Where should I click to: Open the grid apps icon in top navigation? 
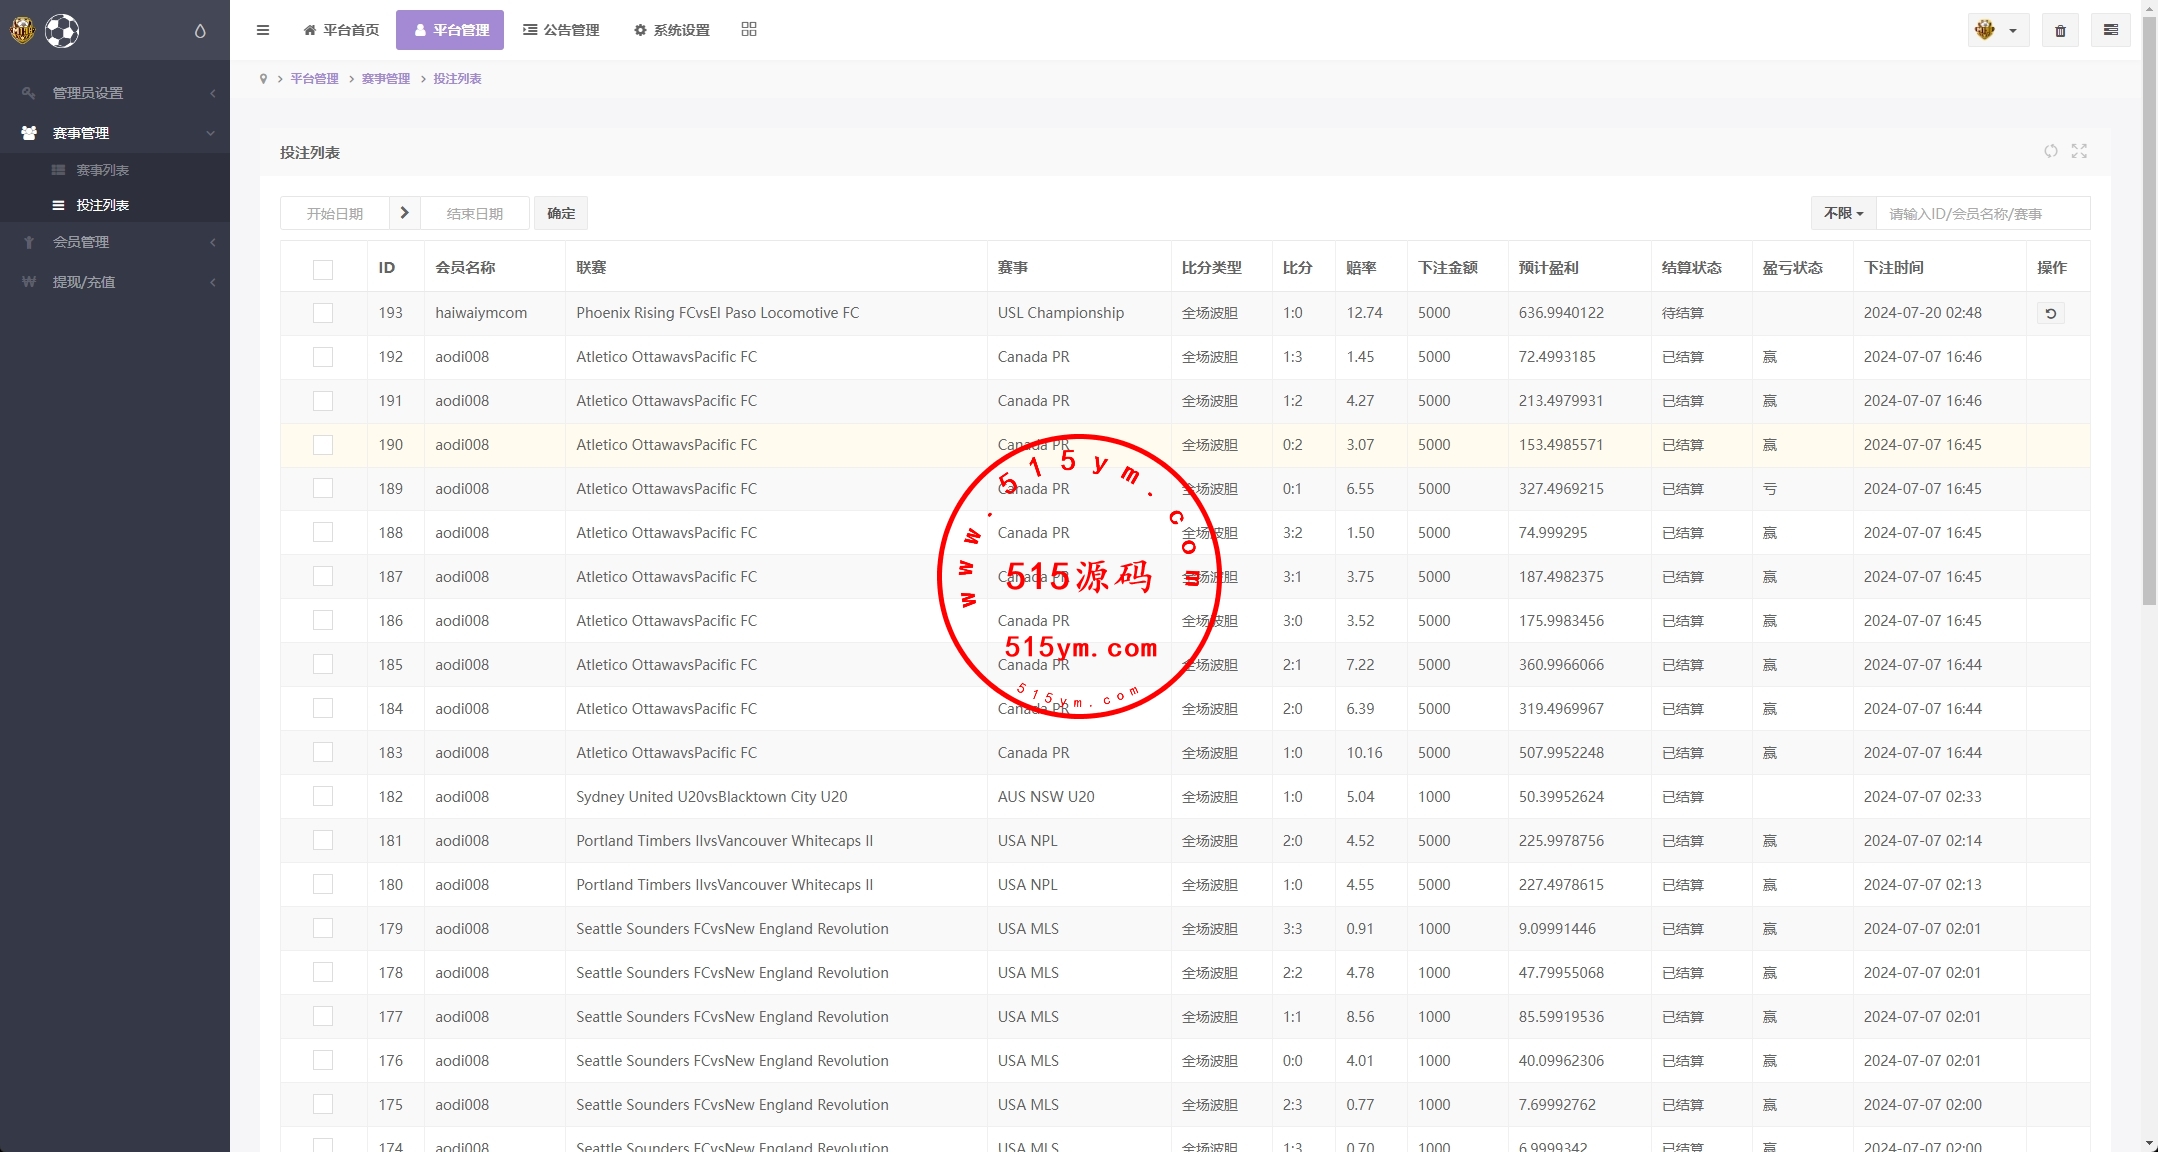[749, 30]
